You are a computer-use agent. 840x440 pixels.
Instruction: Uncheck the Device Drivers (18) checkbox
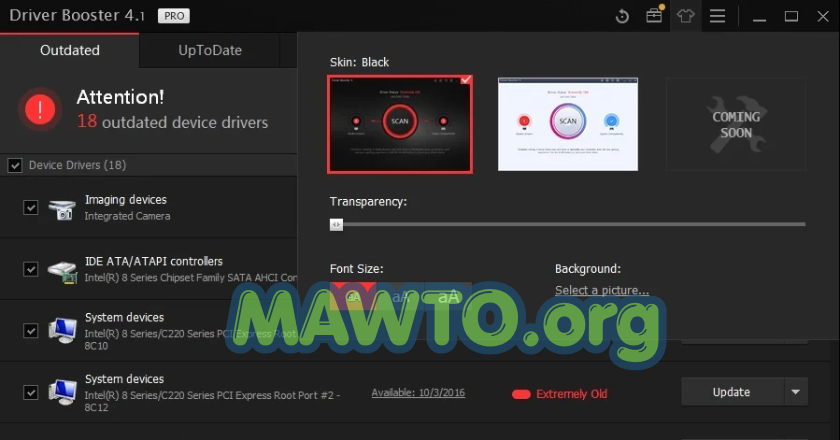coord(15,165)
